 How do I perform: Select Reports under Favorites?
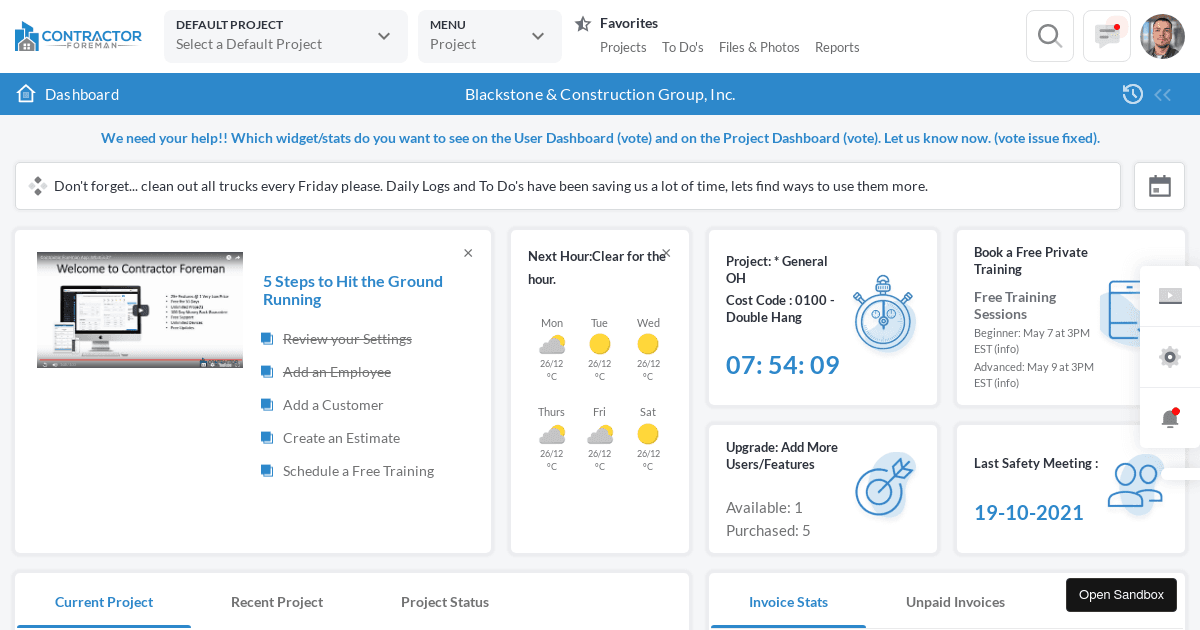pos(837,47)
